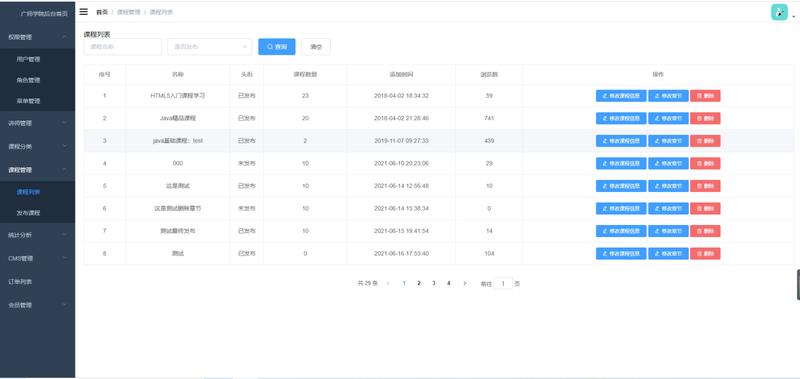Click the 浏览数 column header
This screenshot has height=379, width=800.
click(x=489, y=74)
